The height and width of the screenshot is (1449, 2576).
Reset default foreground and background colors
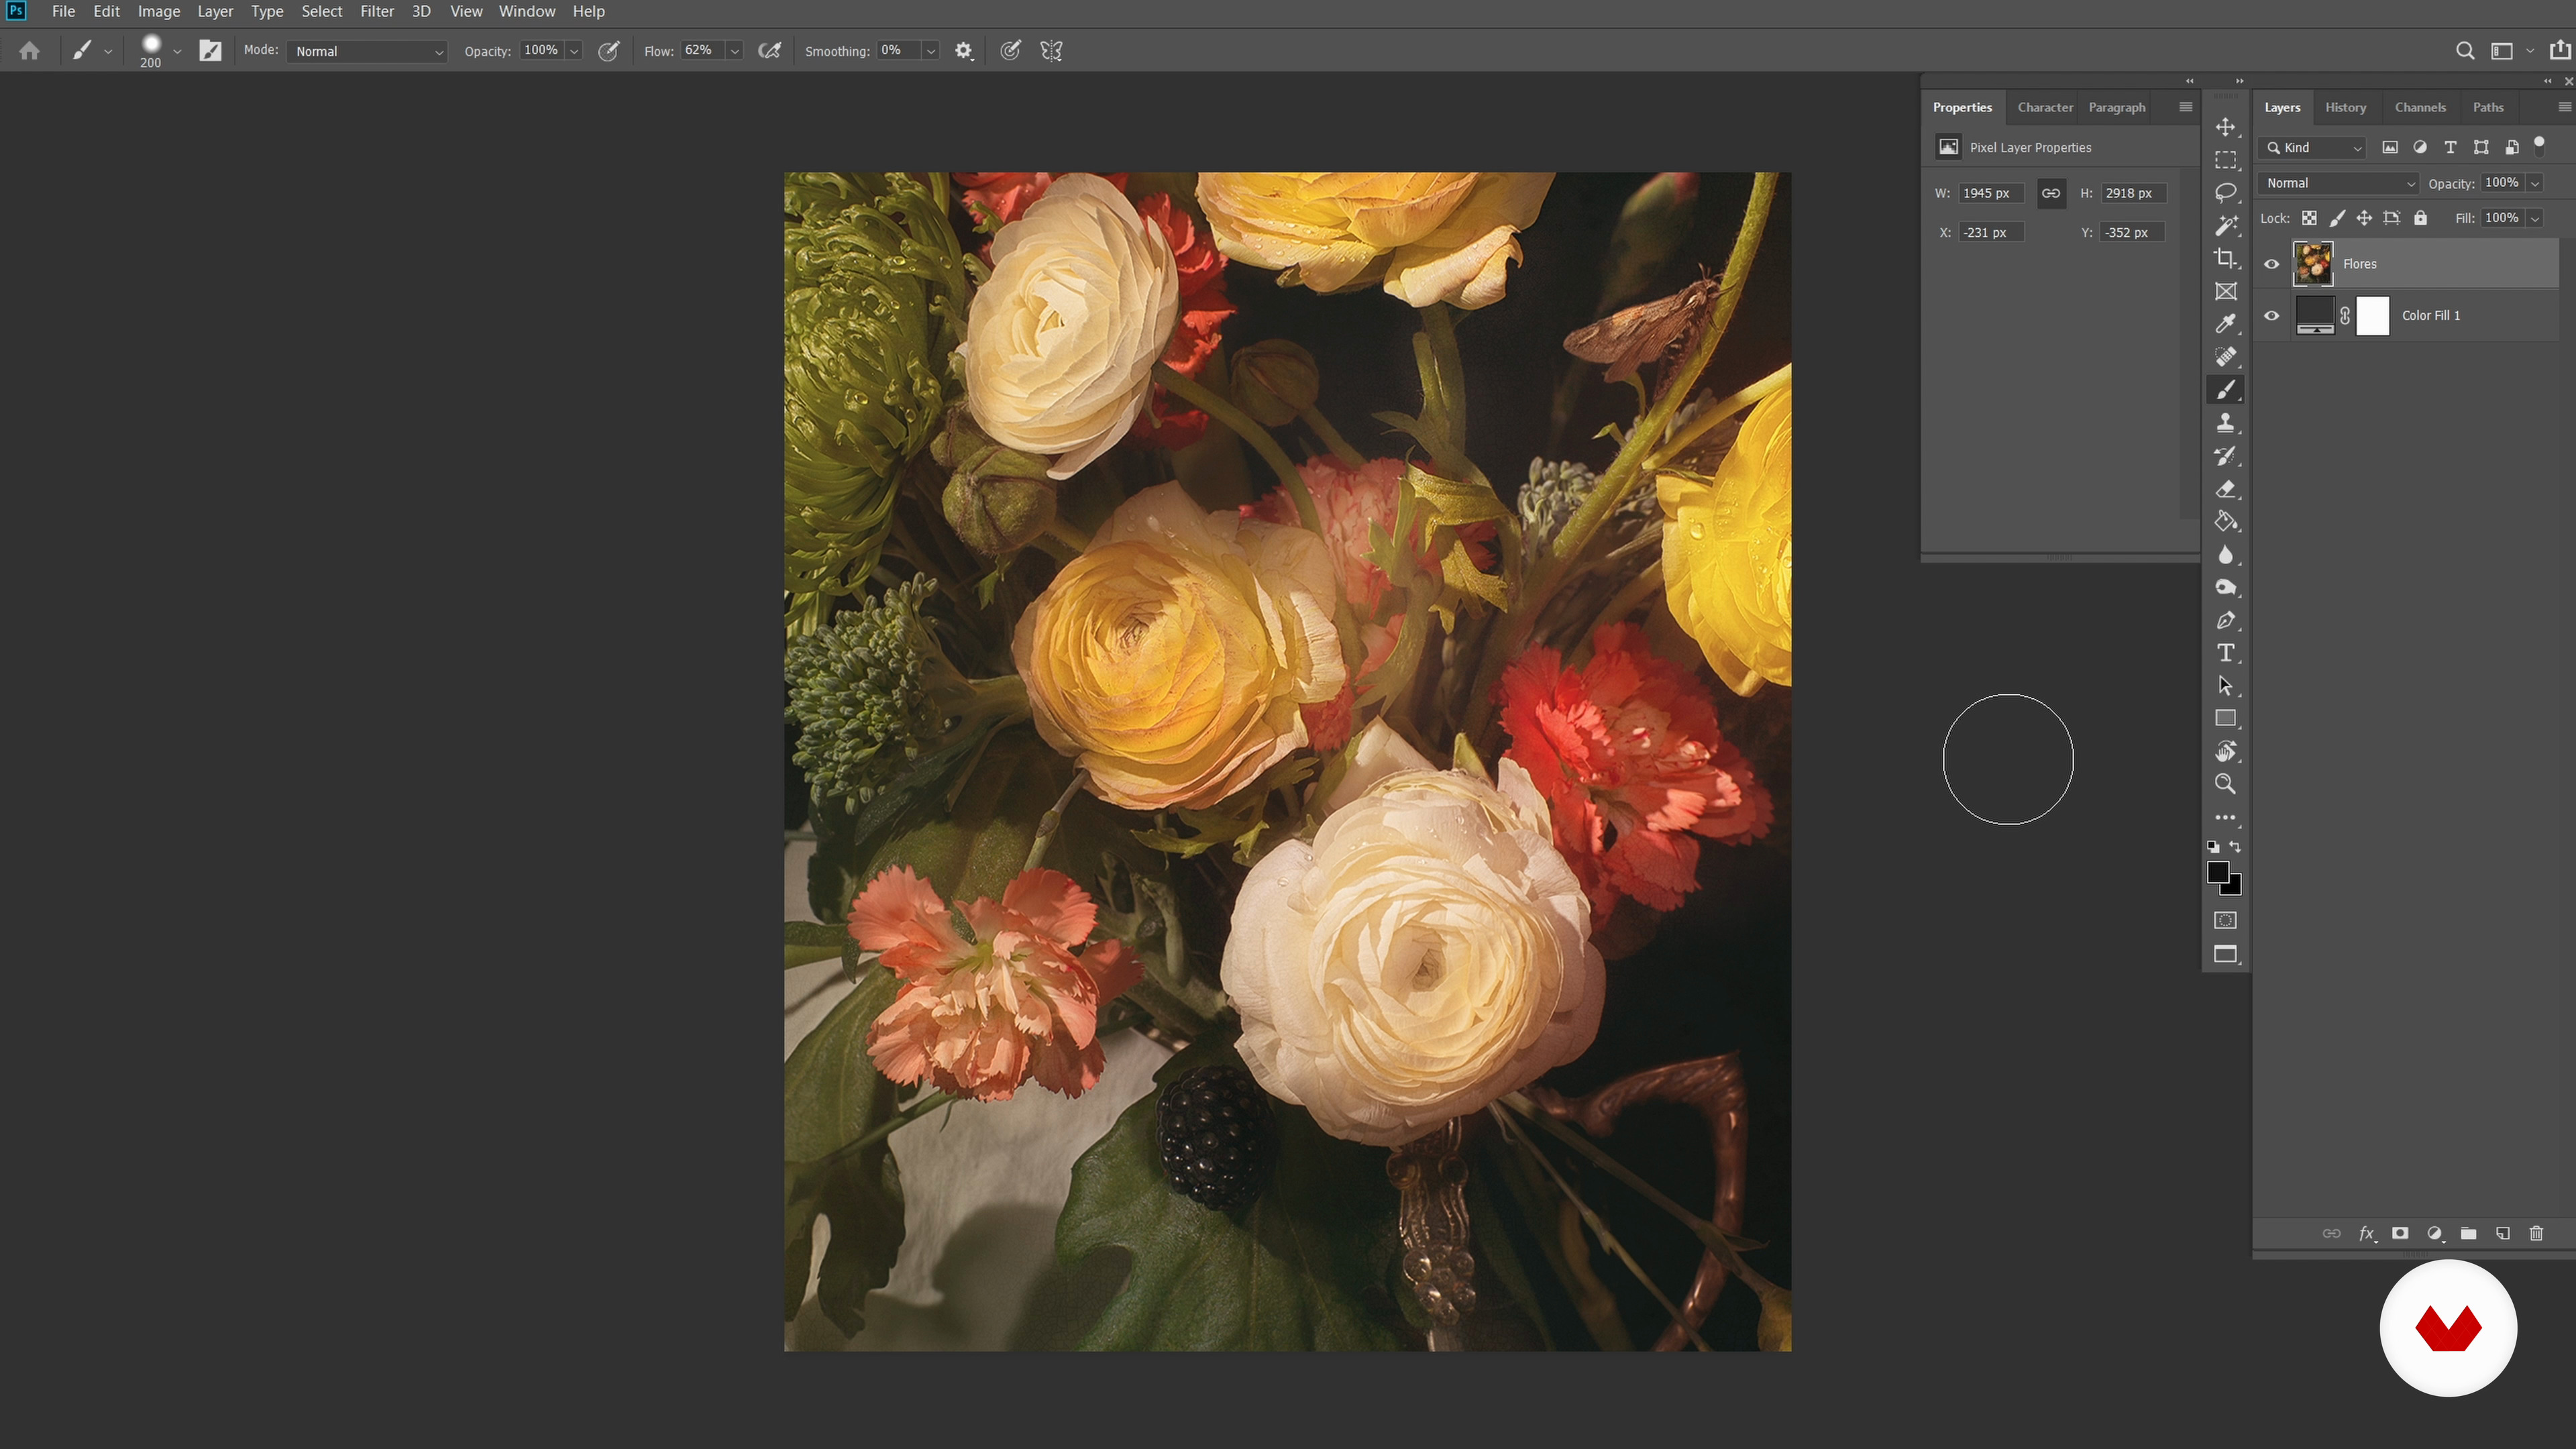coord(2213,847)
